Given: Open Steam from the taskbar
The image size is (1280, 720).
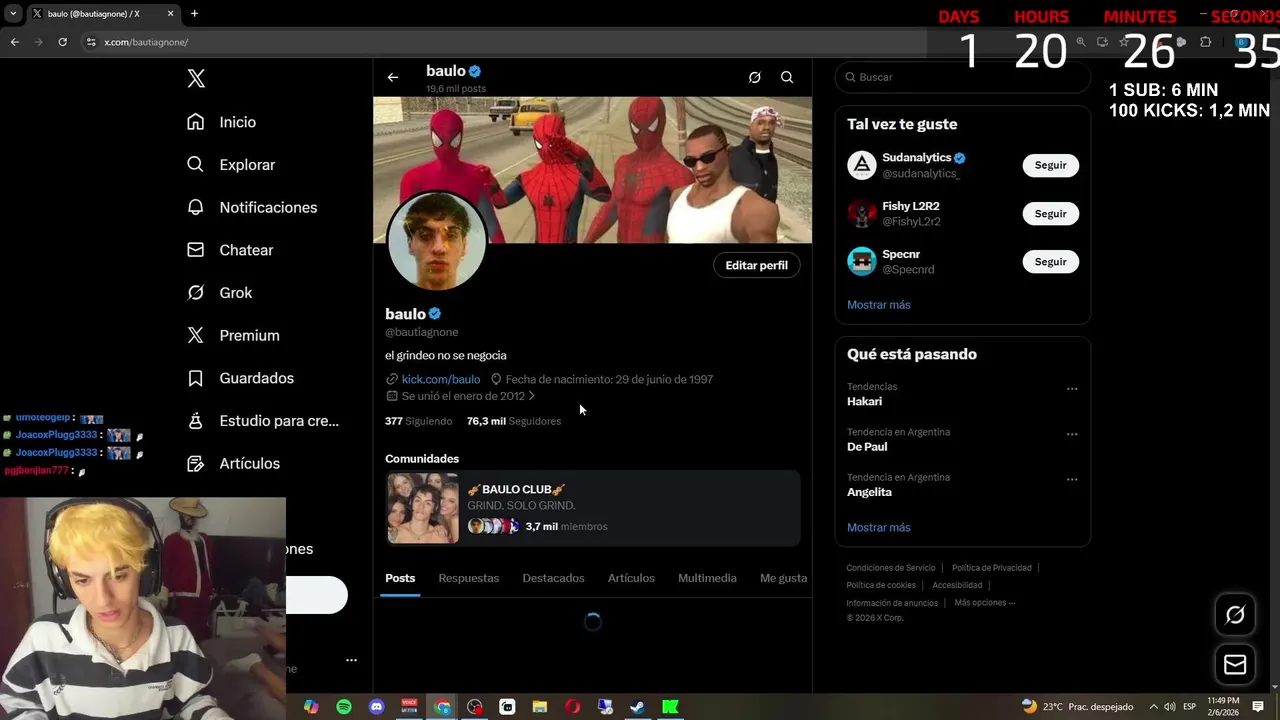Looking at the screenshot, I should [637, 707].
